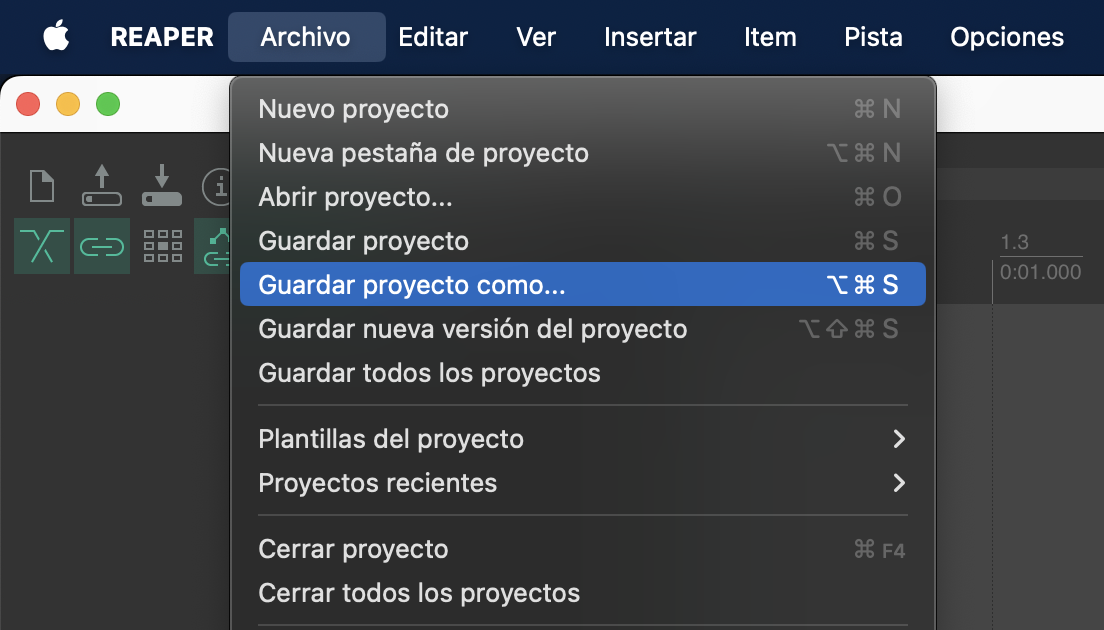1104x630 pixels.
Task: Toggle item grouping link button
Action: (x=102, y=246)
